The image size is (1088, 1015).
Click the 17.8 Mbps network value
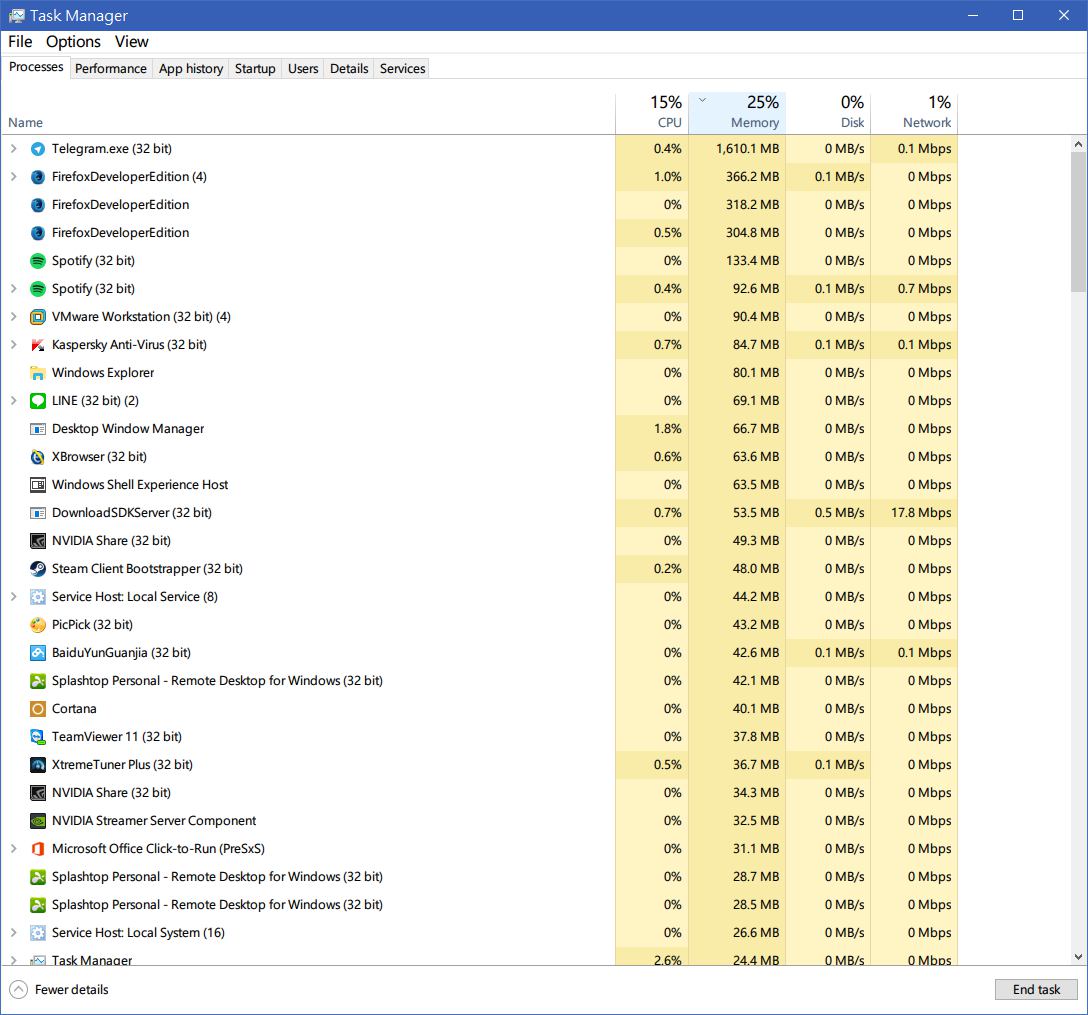point(921,513)
